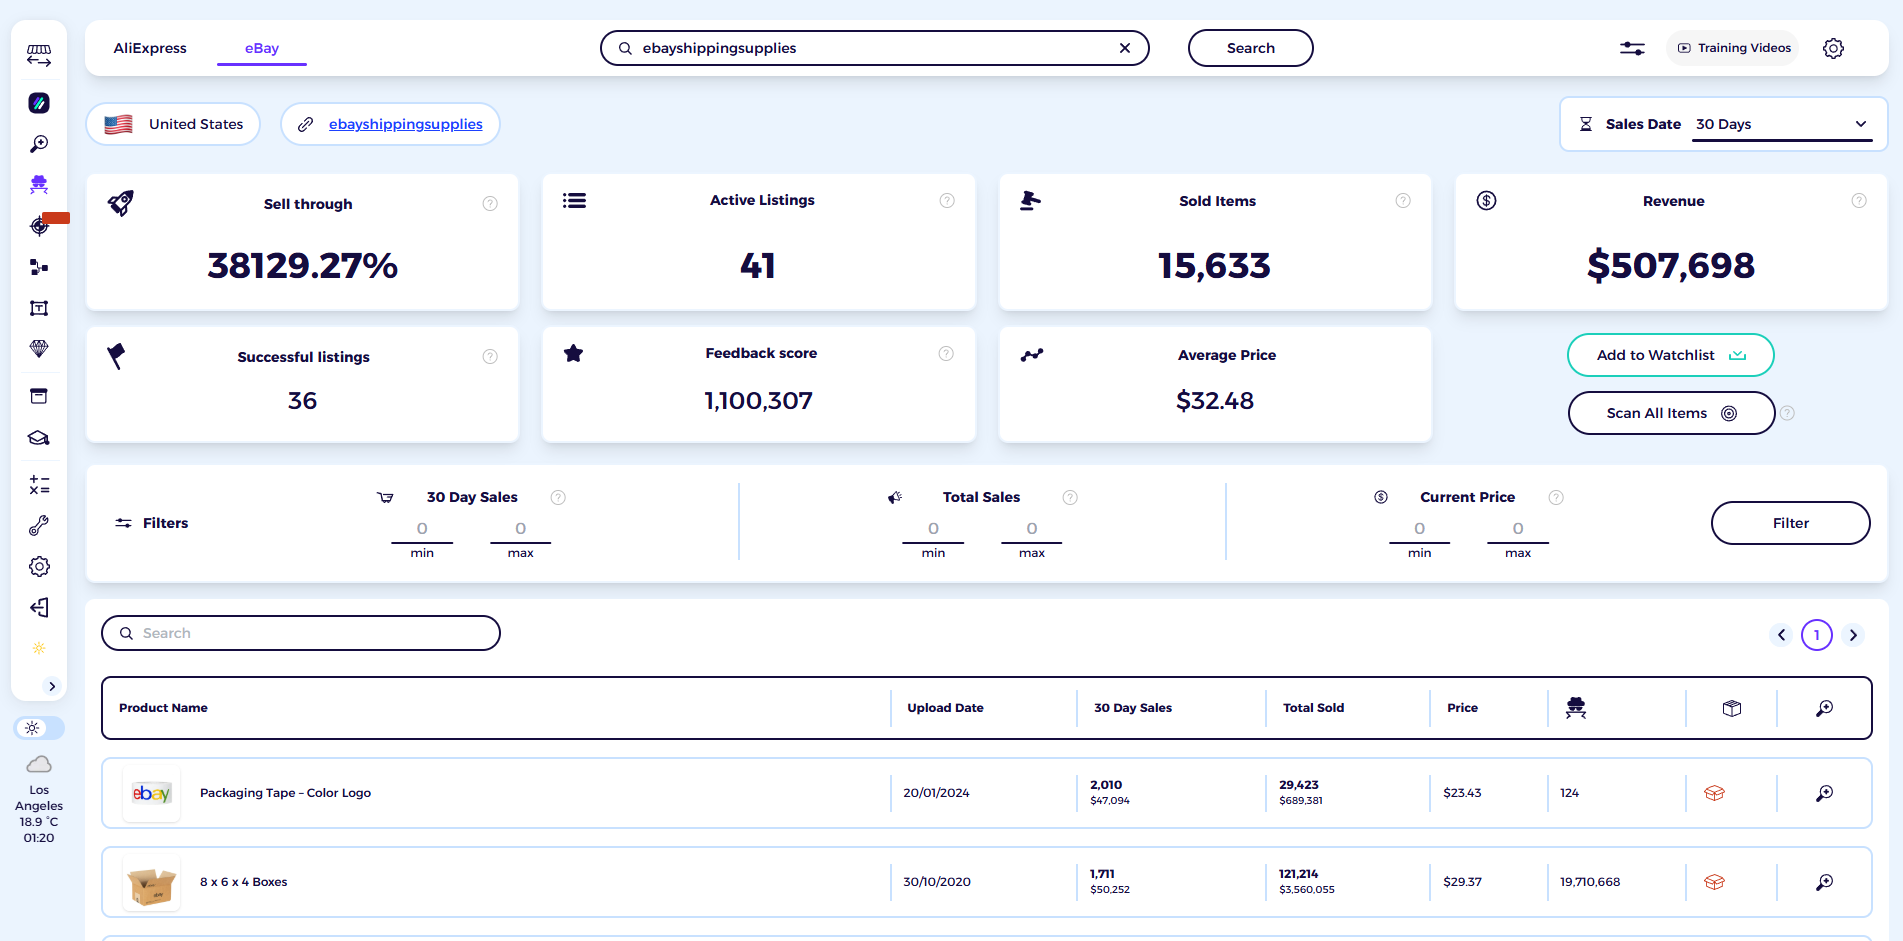The height and width of the screenshot is (941, 1903).
Task: Click the spy icon column header
Action: (1576, 708)
